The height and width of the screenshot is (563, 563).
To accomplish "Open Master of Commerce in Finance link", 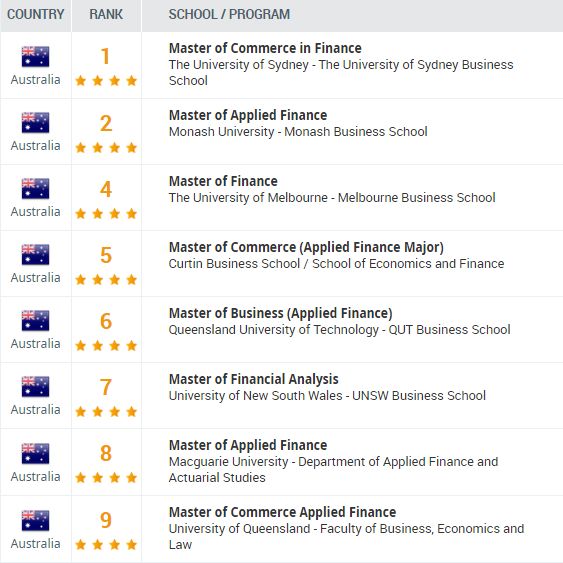I will (265, 48).
